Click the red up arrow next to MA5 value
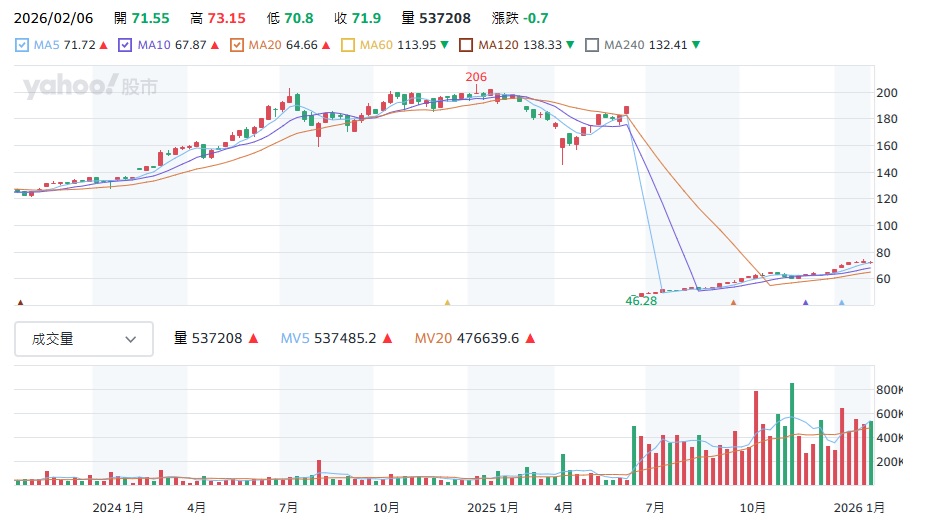This screenshot has height=520, width=925. [x=104, y=45]
